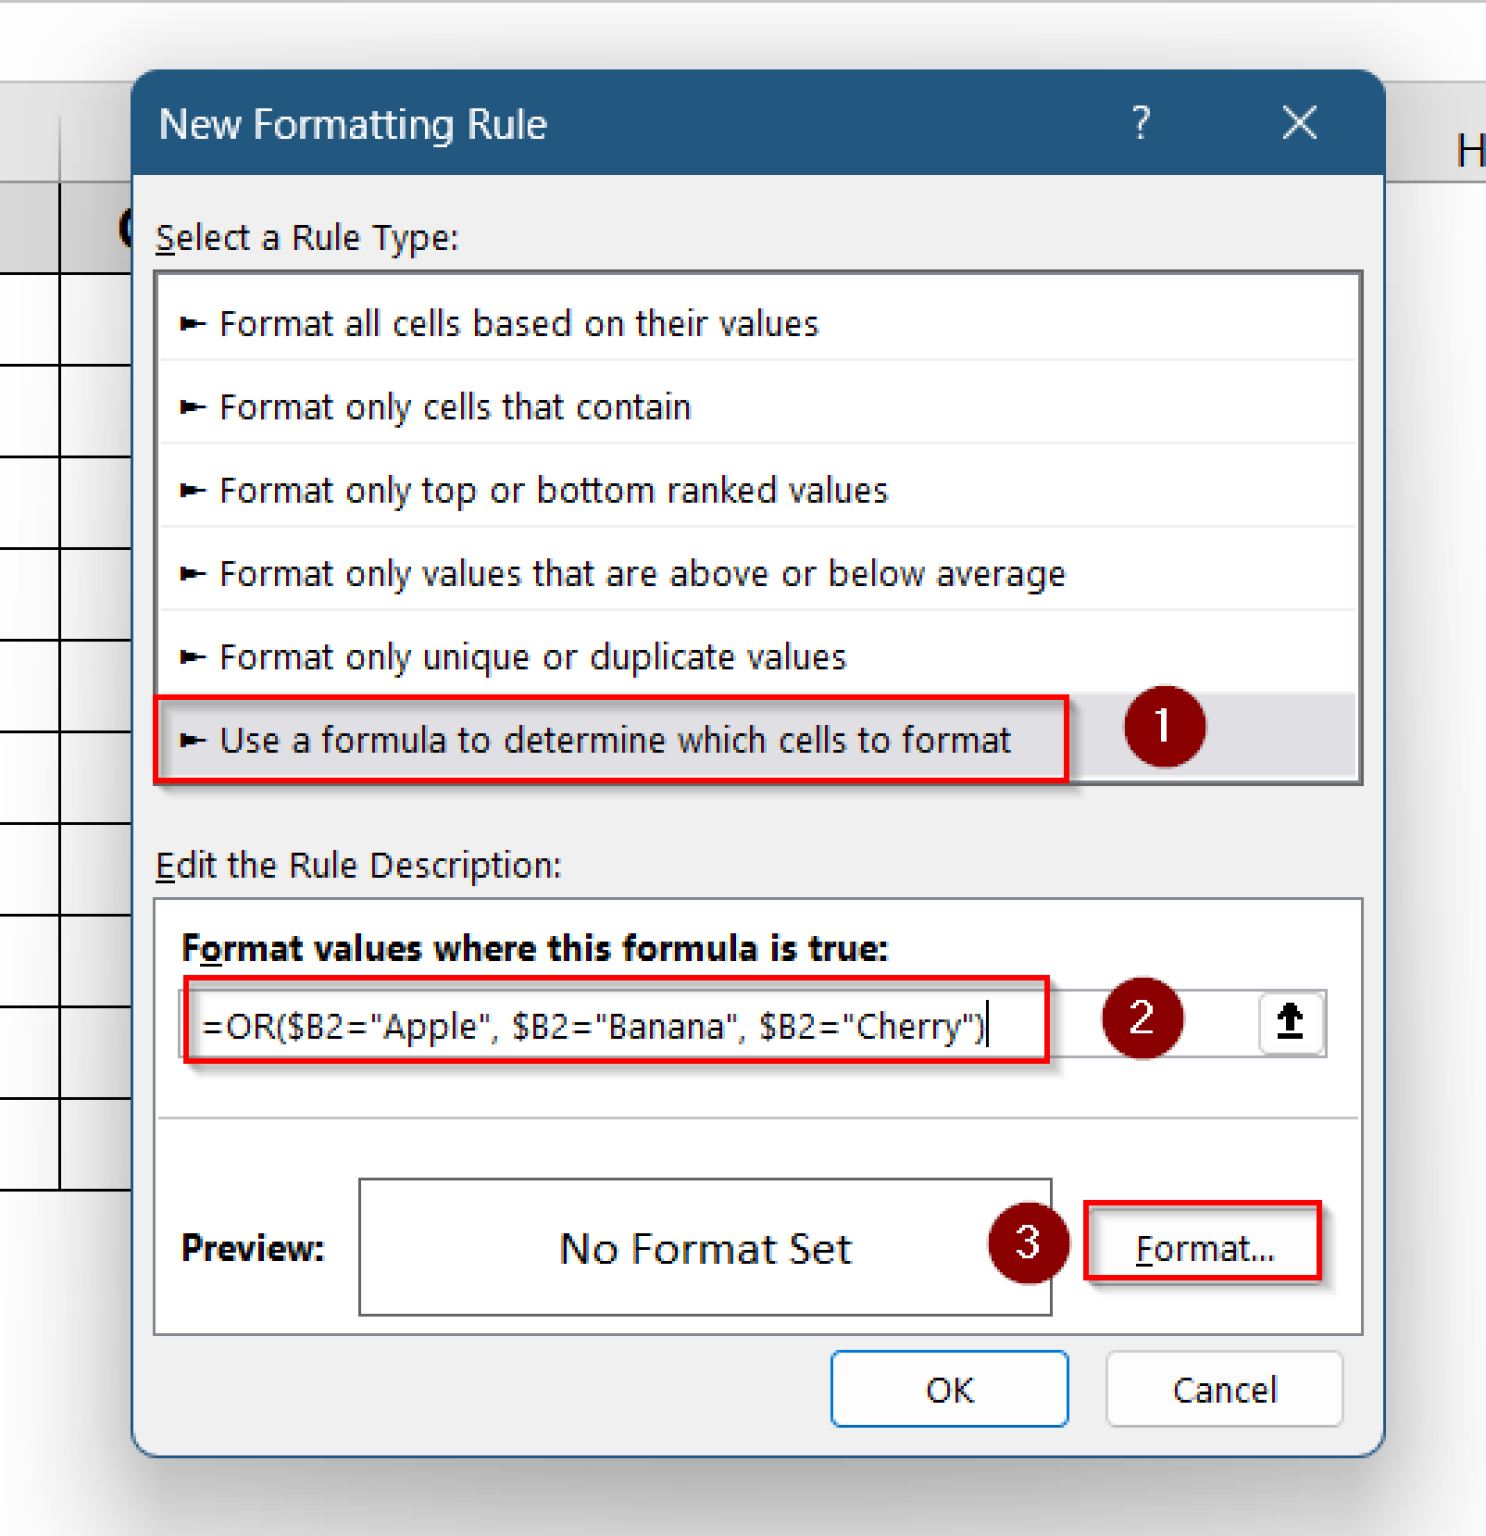Close the New Formatting Rule dialog

(x=1299, y=123)
